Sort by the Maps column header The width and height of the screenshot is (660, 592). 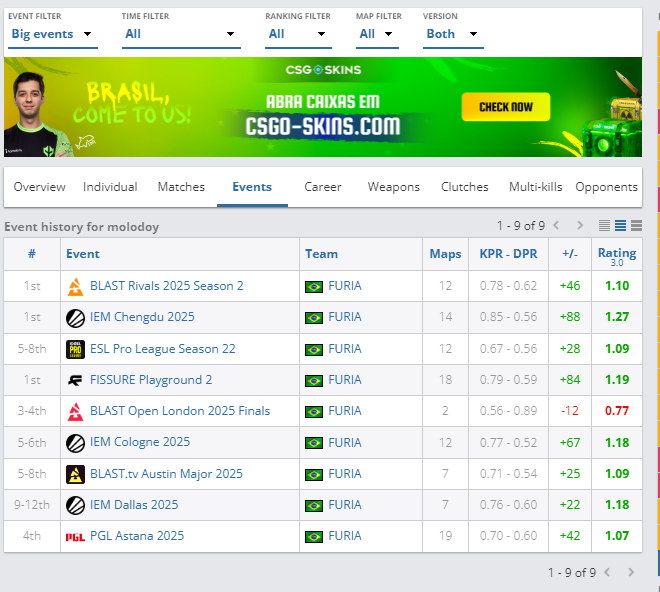coord(445,254)
